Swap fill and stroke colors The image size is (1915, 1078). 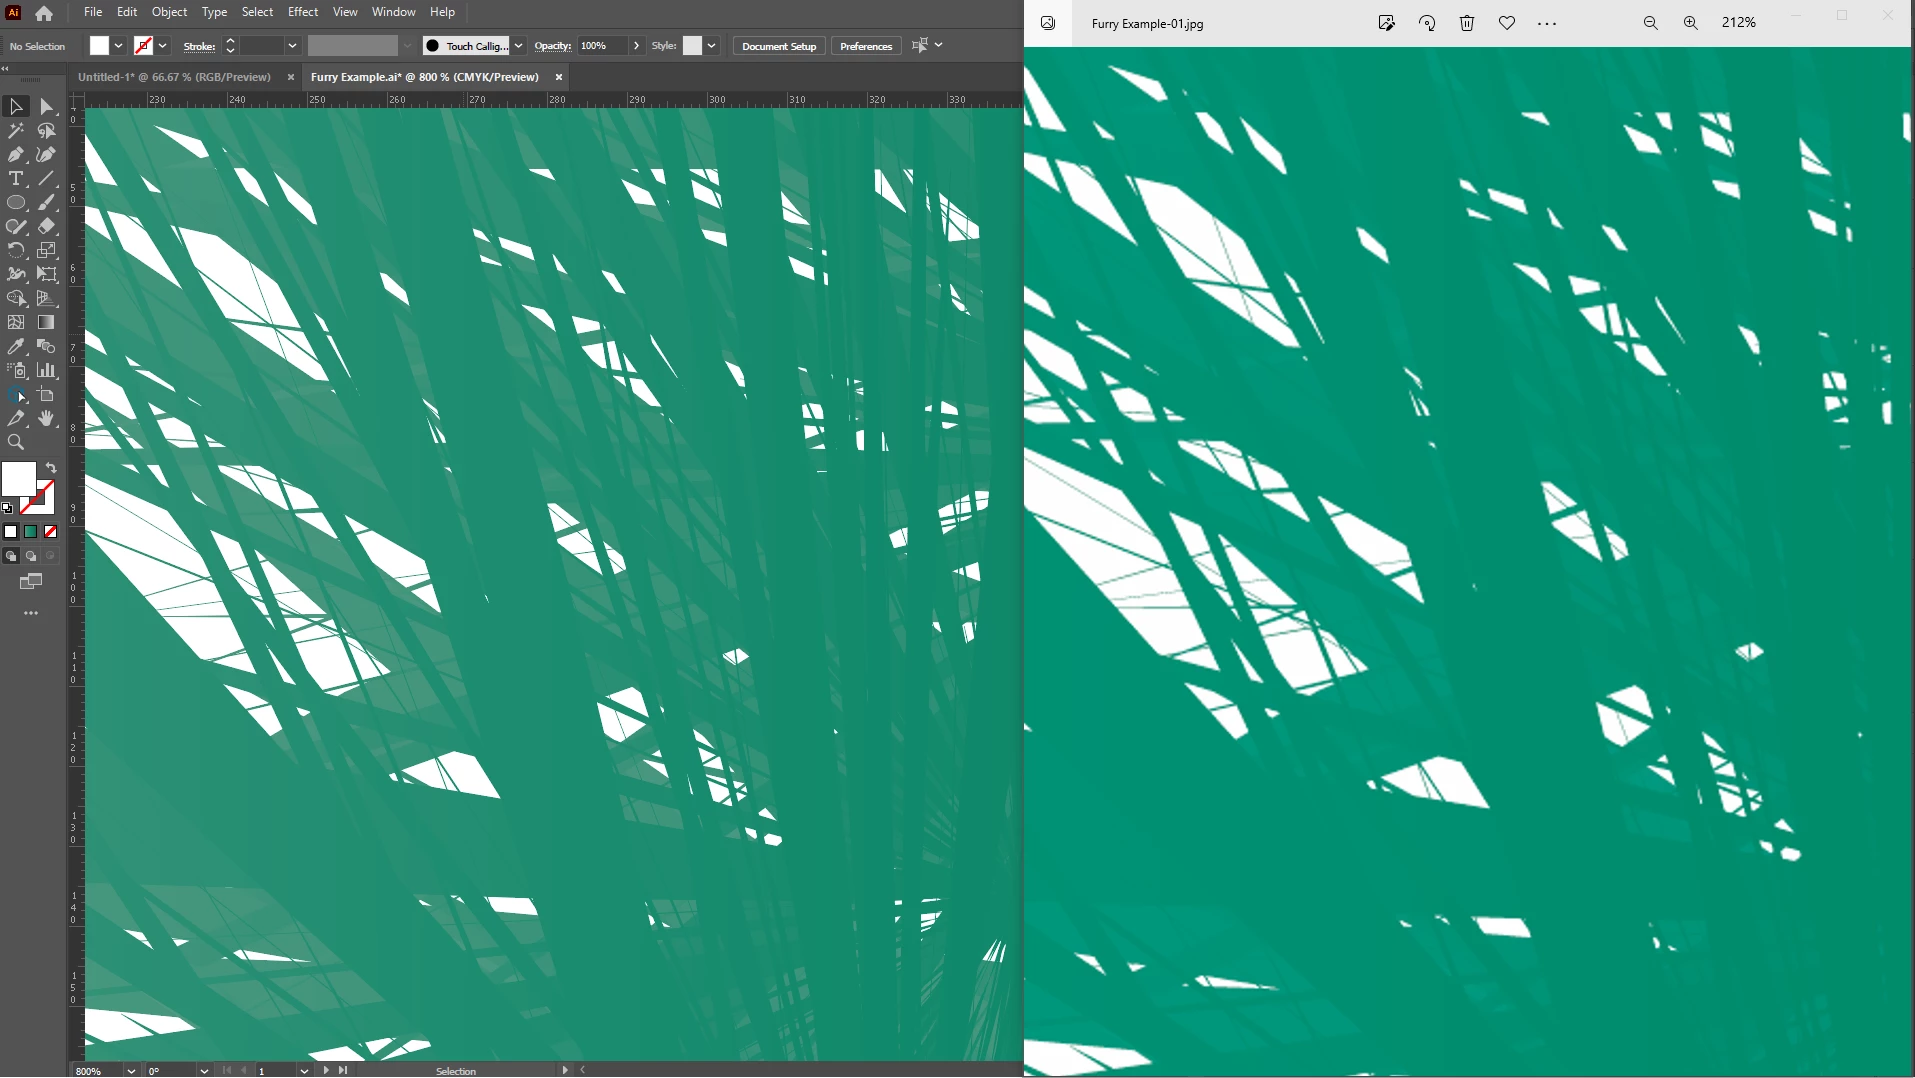(x=51, y=468)
